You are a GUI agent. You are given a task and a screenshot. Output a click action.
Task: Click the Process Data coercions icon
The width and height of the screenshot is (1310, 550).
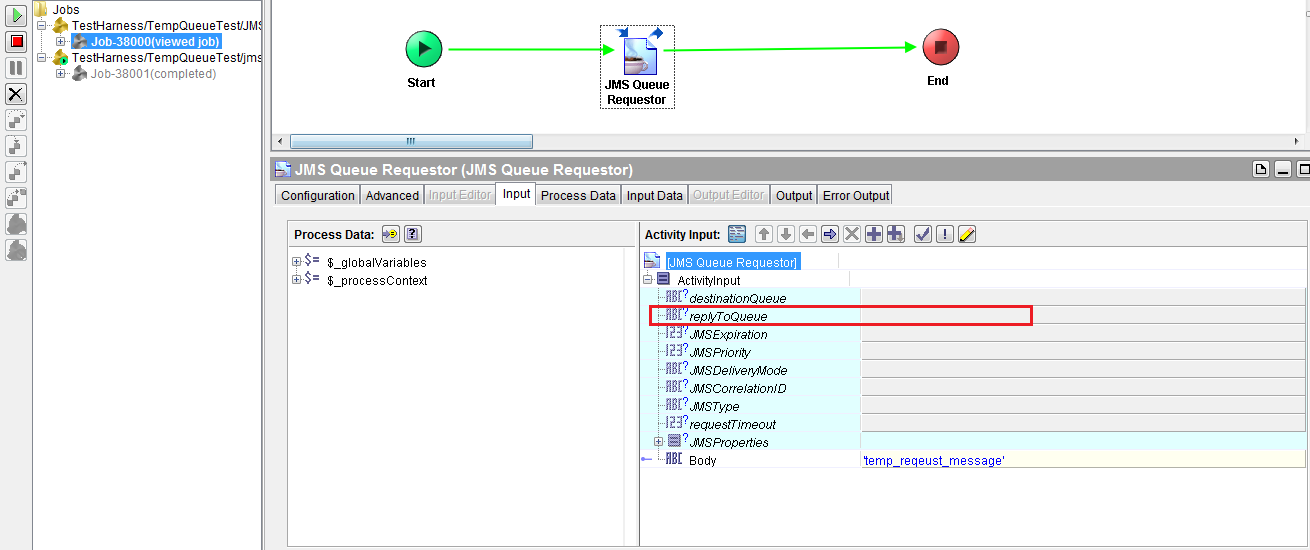tap(390, 234)
